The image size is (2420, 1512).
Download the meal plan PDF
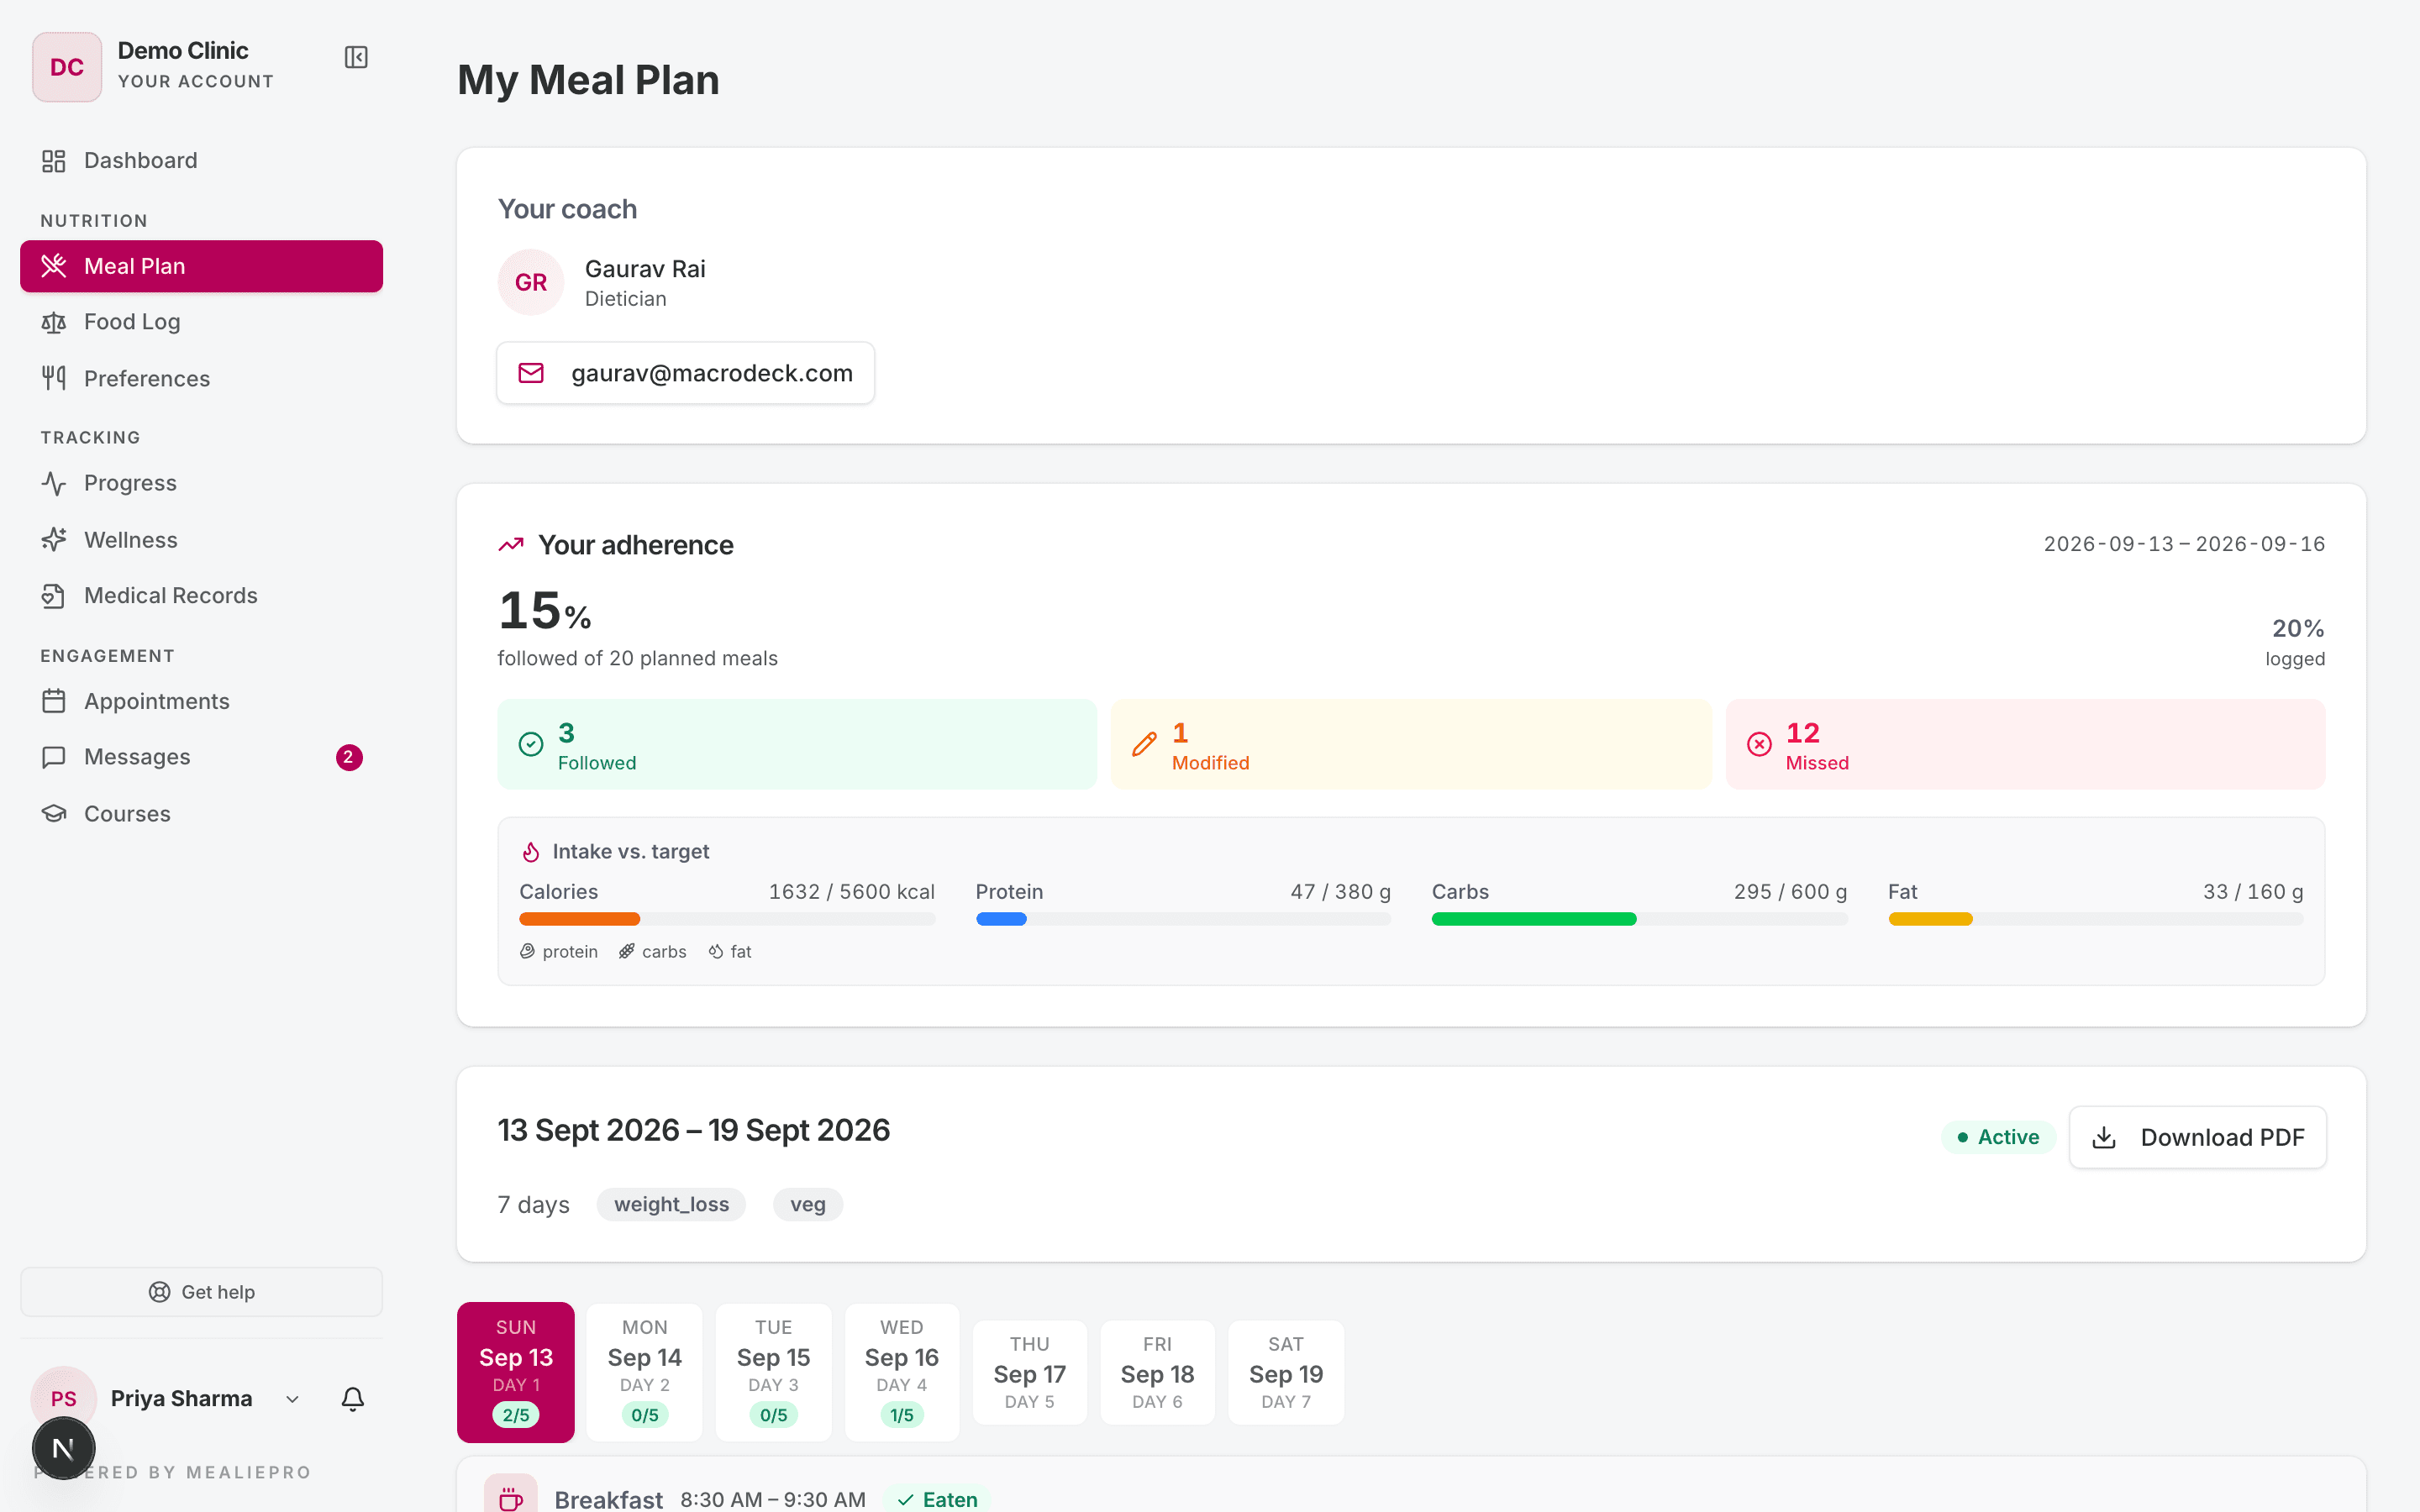pos(2197,1137)
